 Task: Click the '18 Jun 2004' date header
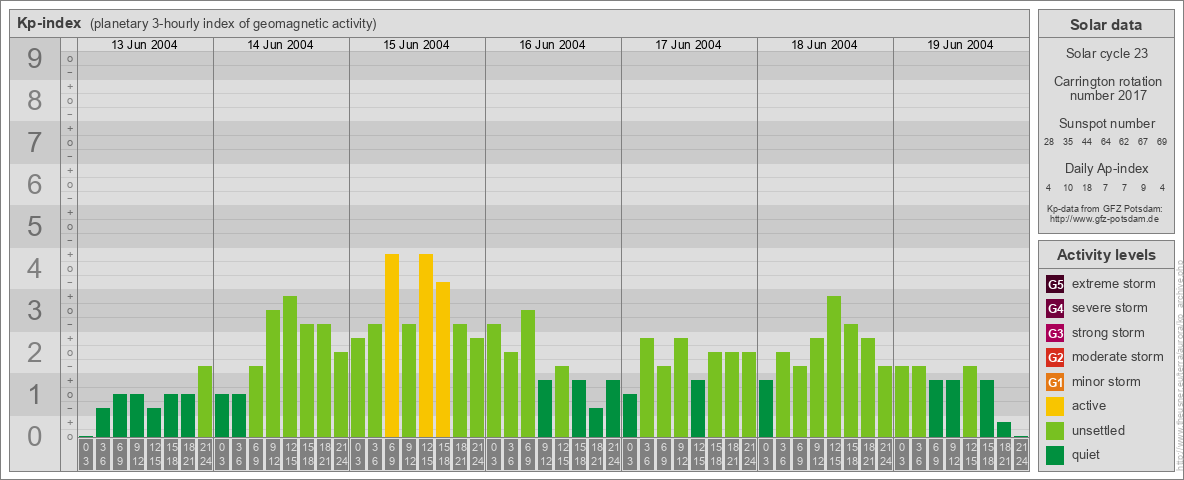(824, 45)
